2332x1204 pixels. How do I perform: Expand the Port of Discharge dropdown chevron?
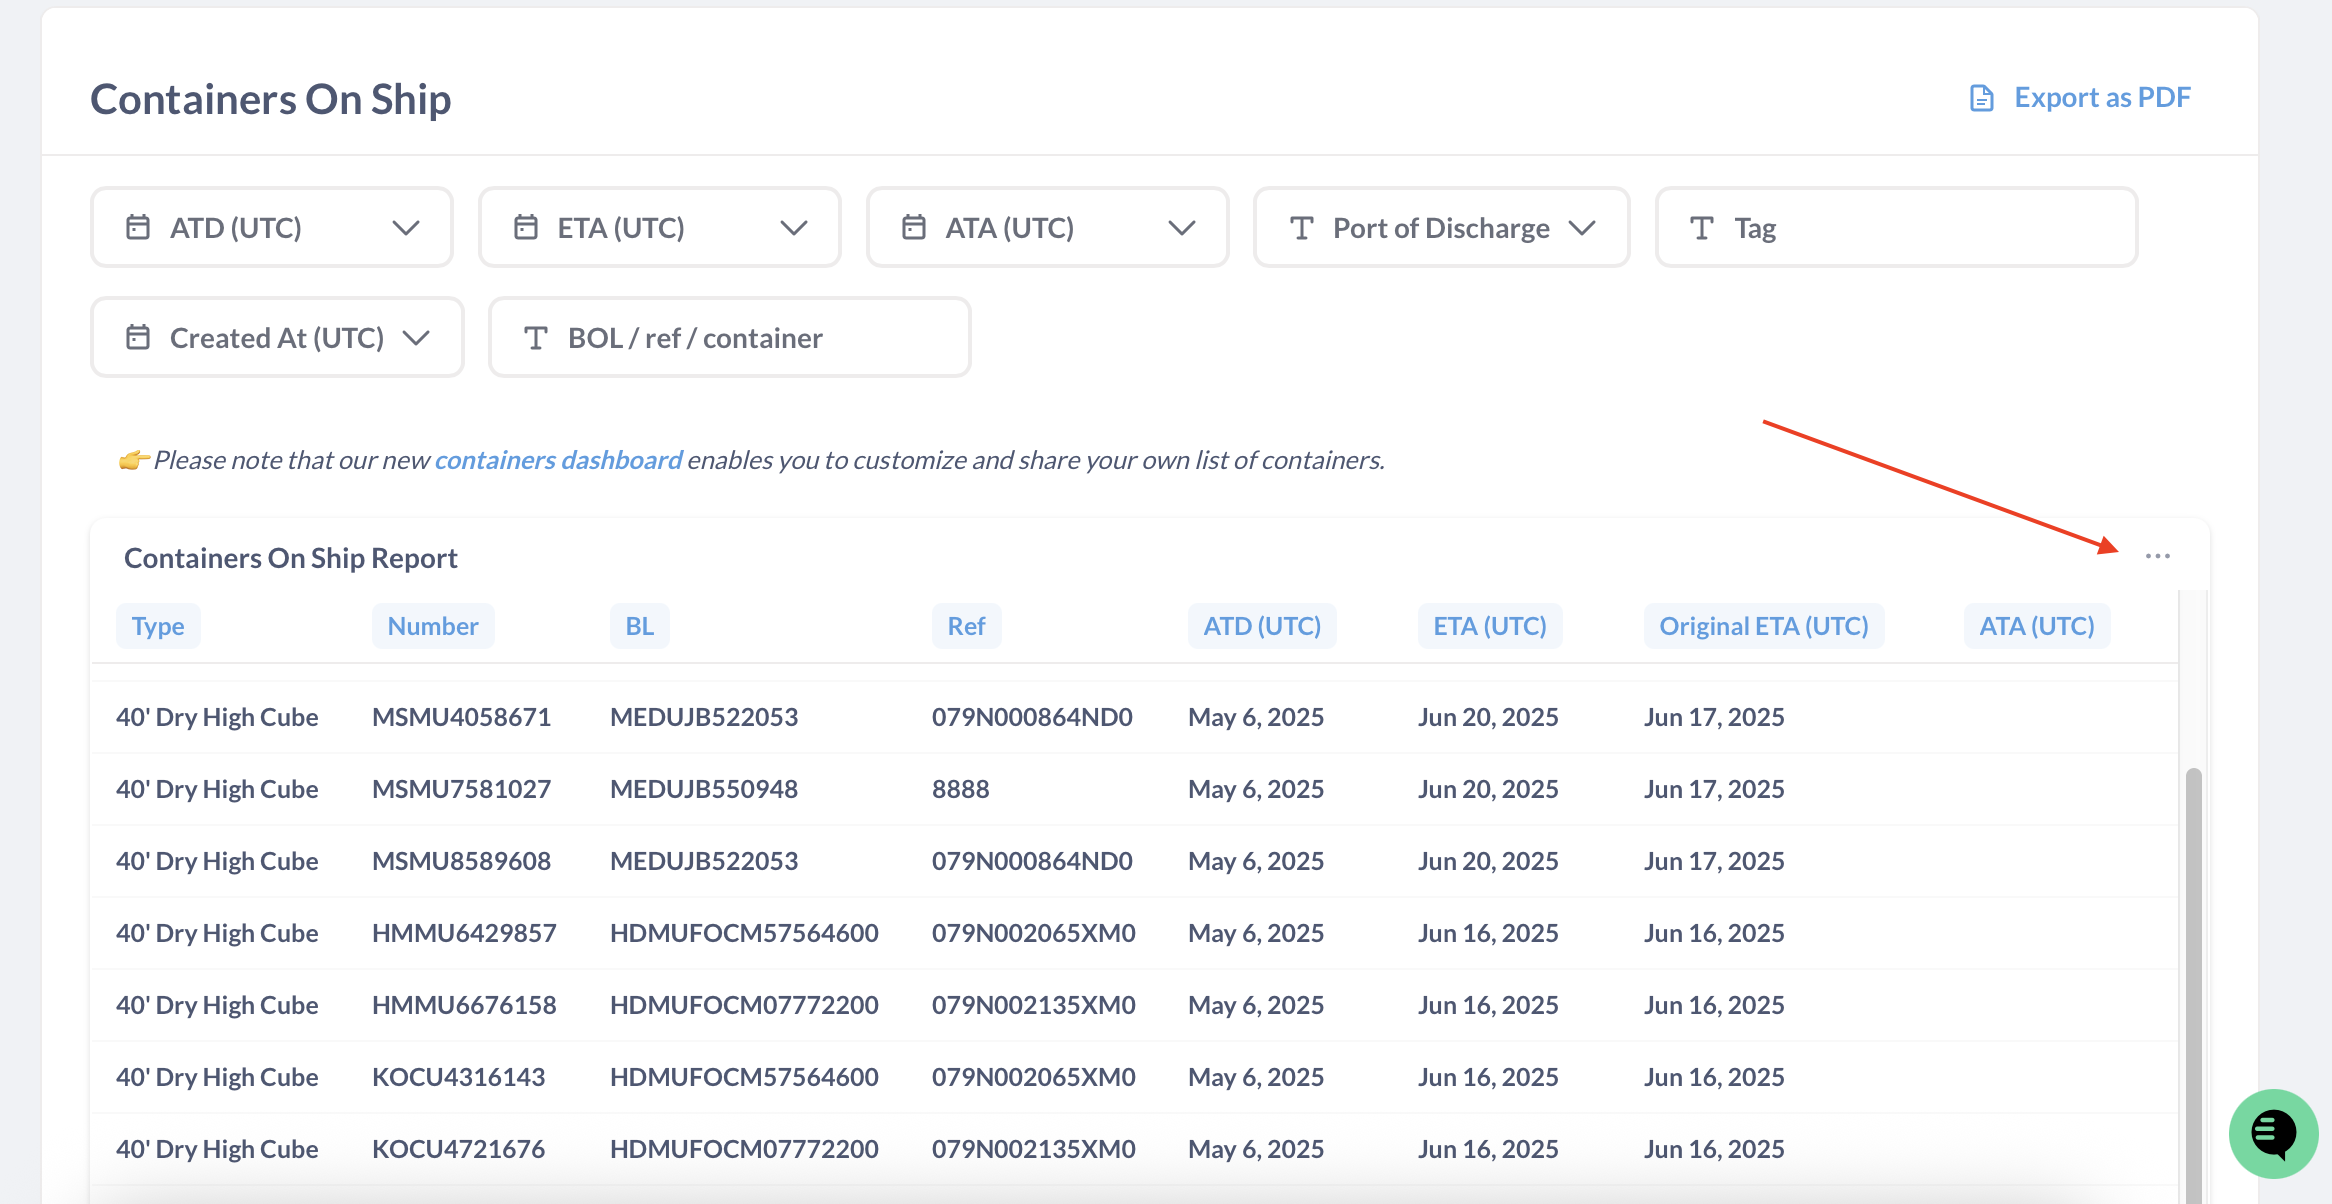tap(1582, 228)
